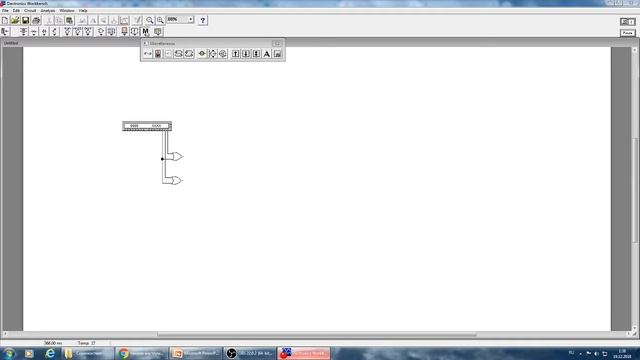The height and width of the screenshot is (360, 640).
Task: Open the Transistors parts bin
Action: click(54, 32)
